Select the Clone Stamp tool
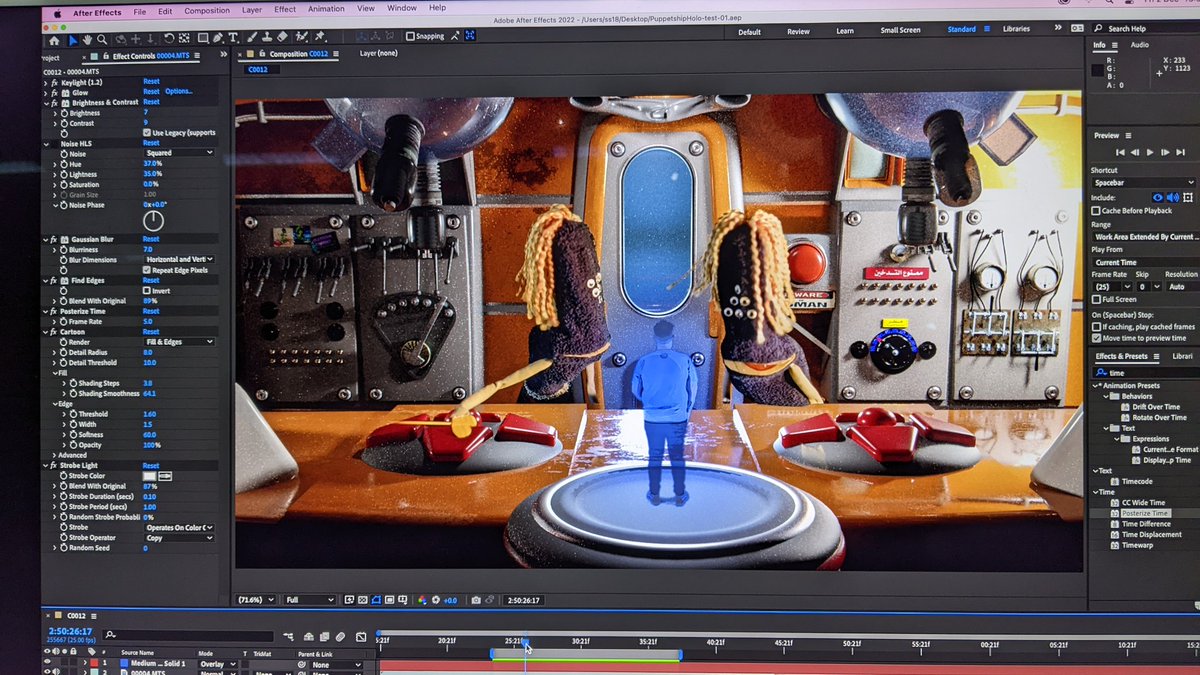The height and width of the screenshot is (675, 1200). [x=267, y=37]
